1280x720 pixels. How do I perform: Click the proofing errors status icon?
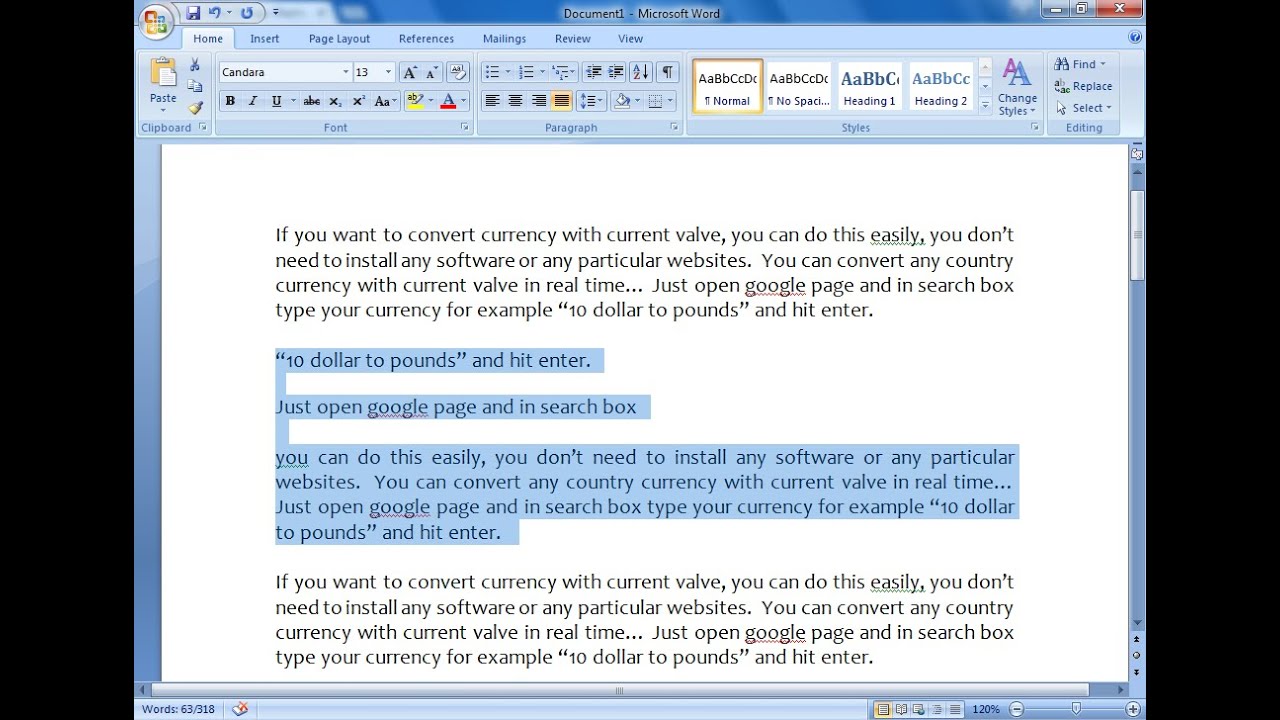[240, 709]
